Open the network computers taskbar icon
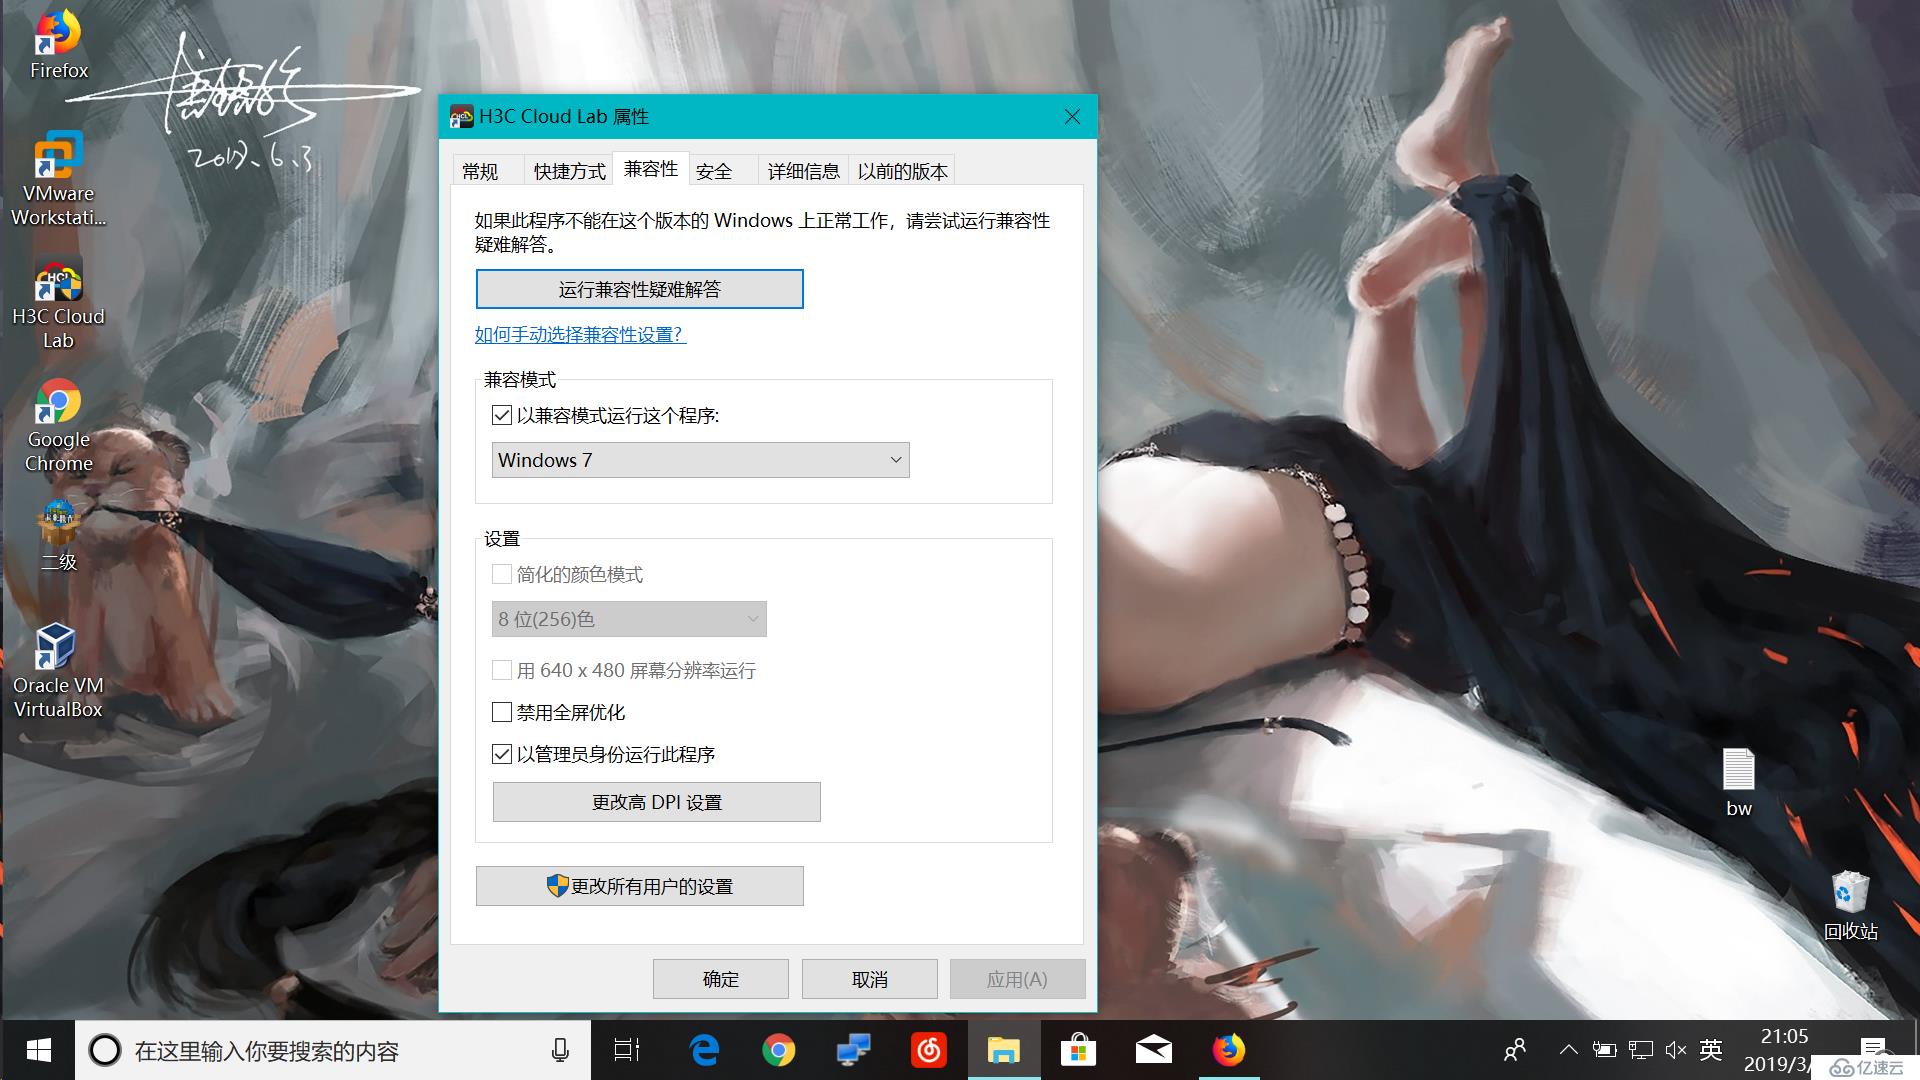This screenshot has width=1920, height=1080. [853, 1050]
